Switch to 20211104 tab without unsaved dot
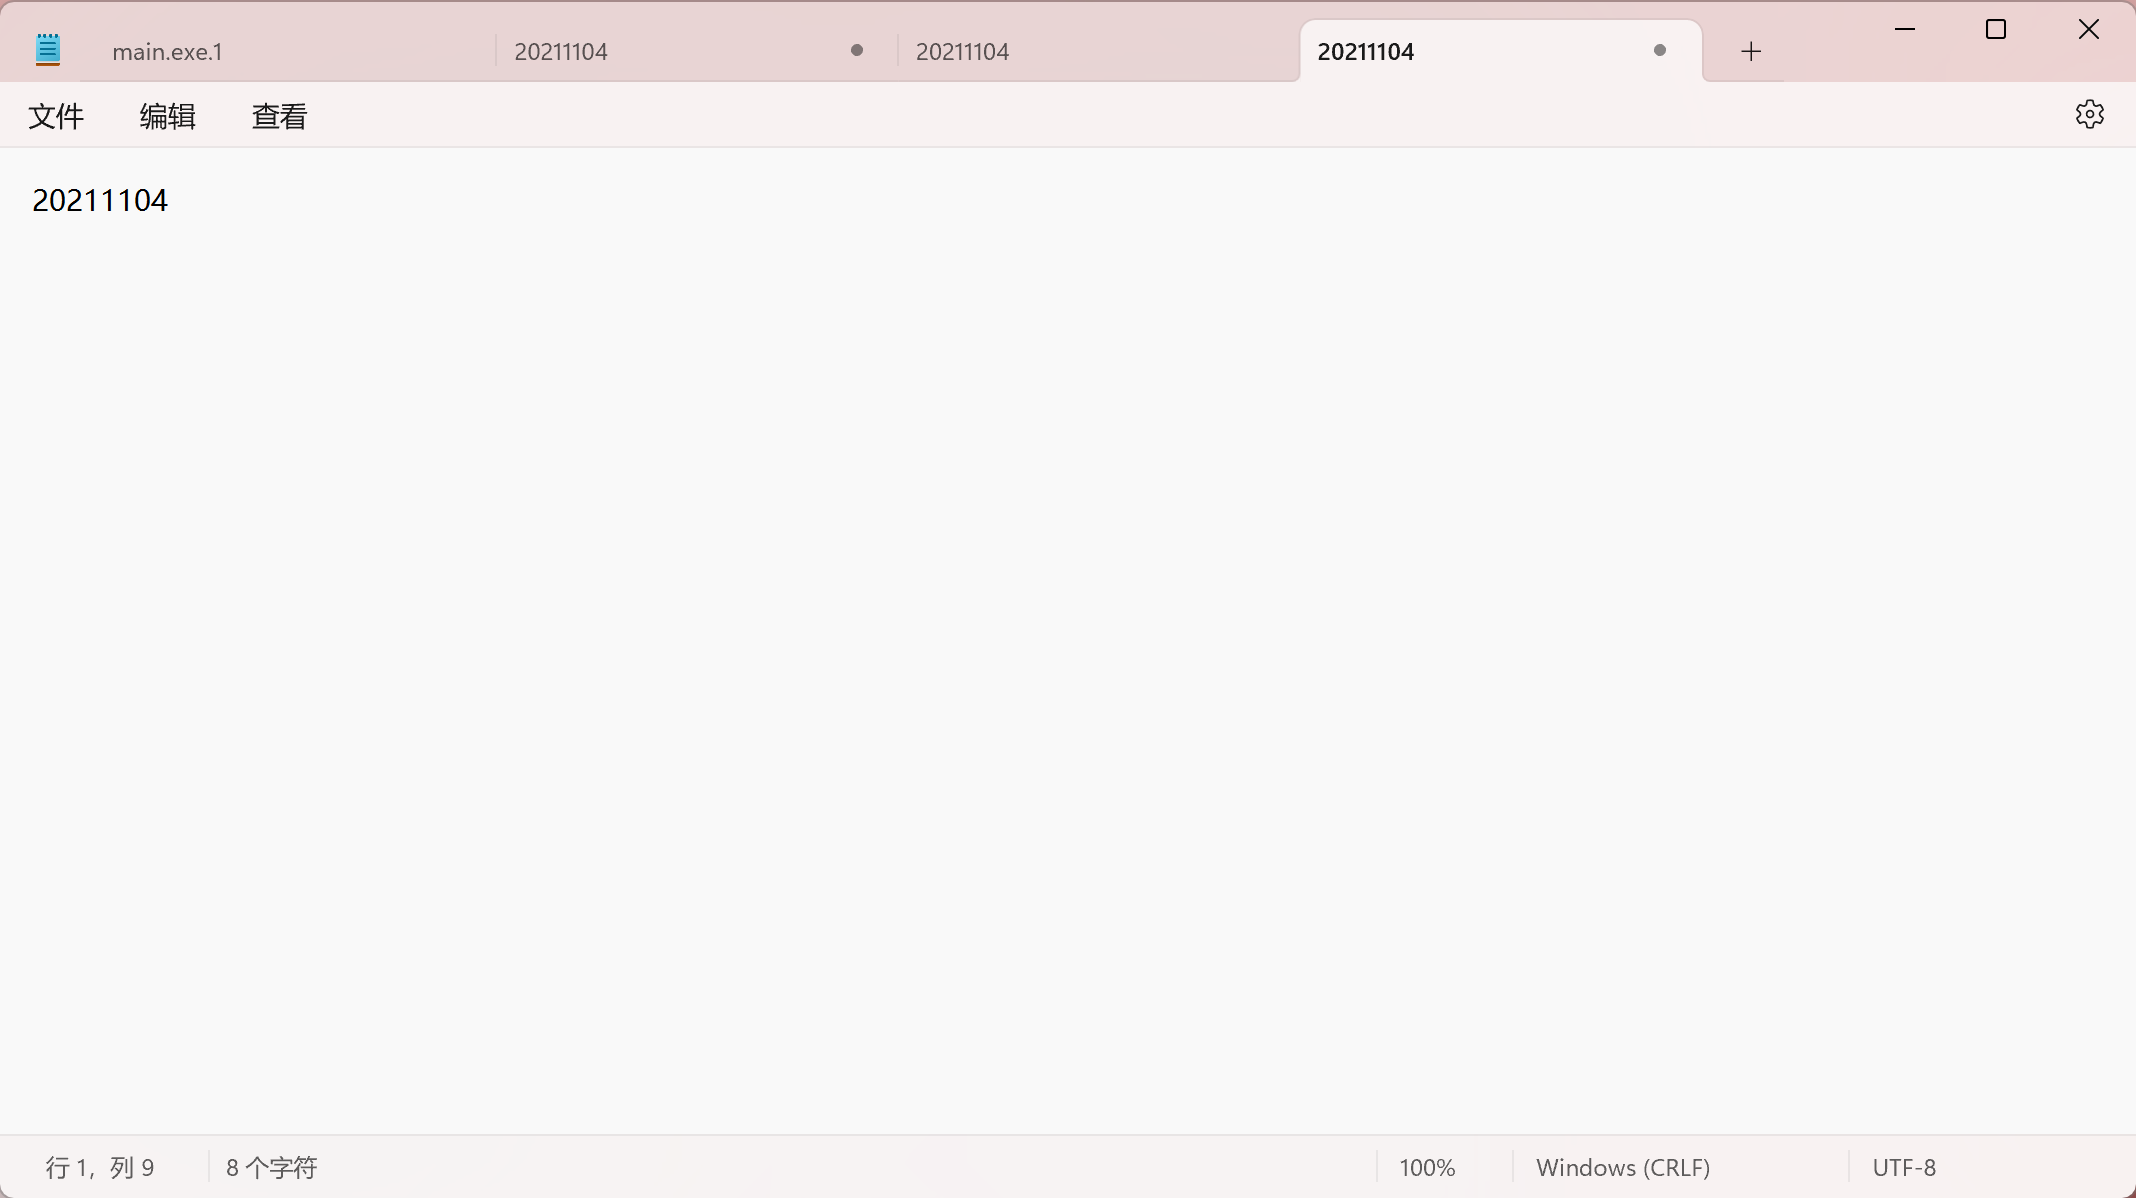The width and height of the screenshot is (2136, 1198). pyautogui.click(x=962, y=52)
